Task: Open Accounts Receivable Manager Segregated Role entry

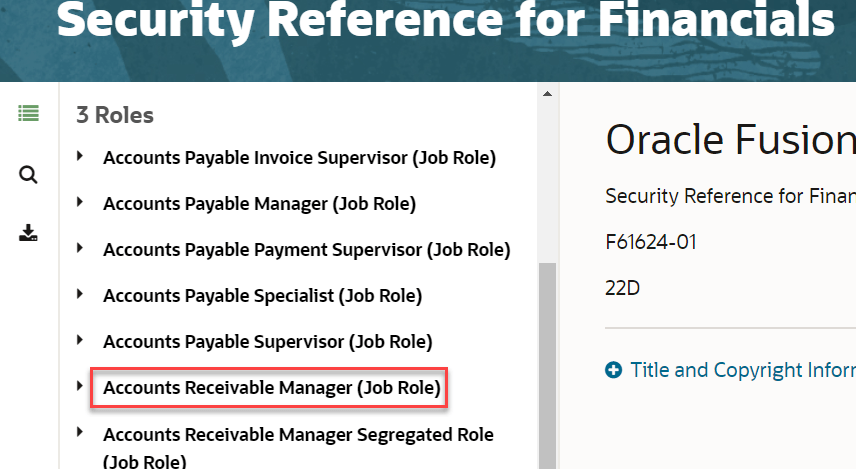Action: [298, 447]
